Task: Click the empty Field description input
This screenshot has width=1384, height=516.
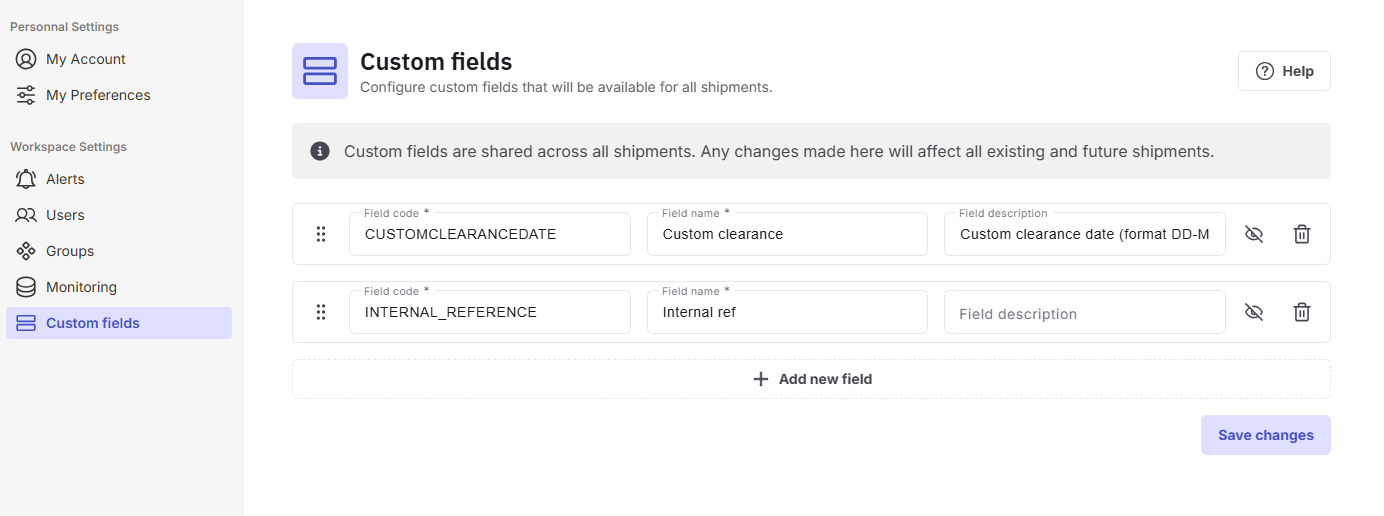Action: pyautogui.click(x=1084, y=313)
